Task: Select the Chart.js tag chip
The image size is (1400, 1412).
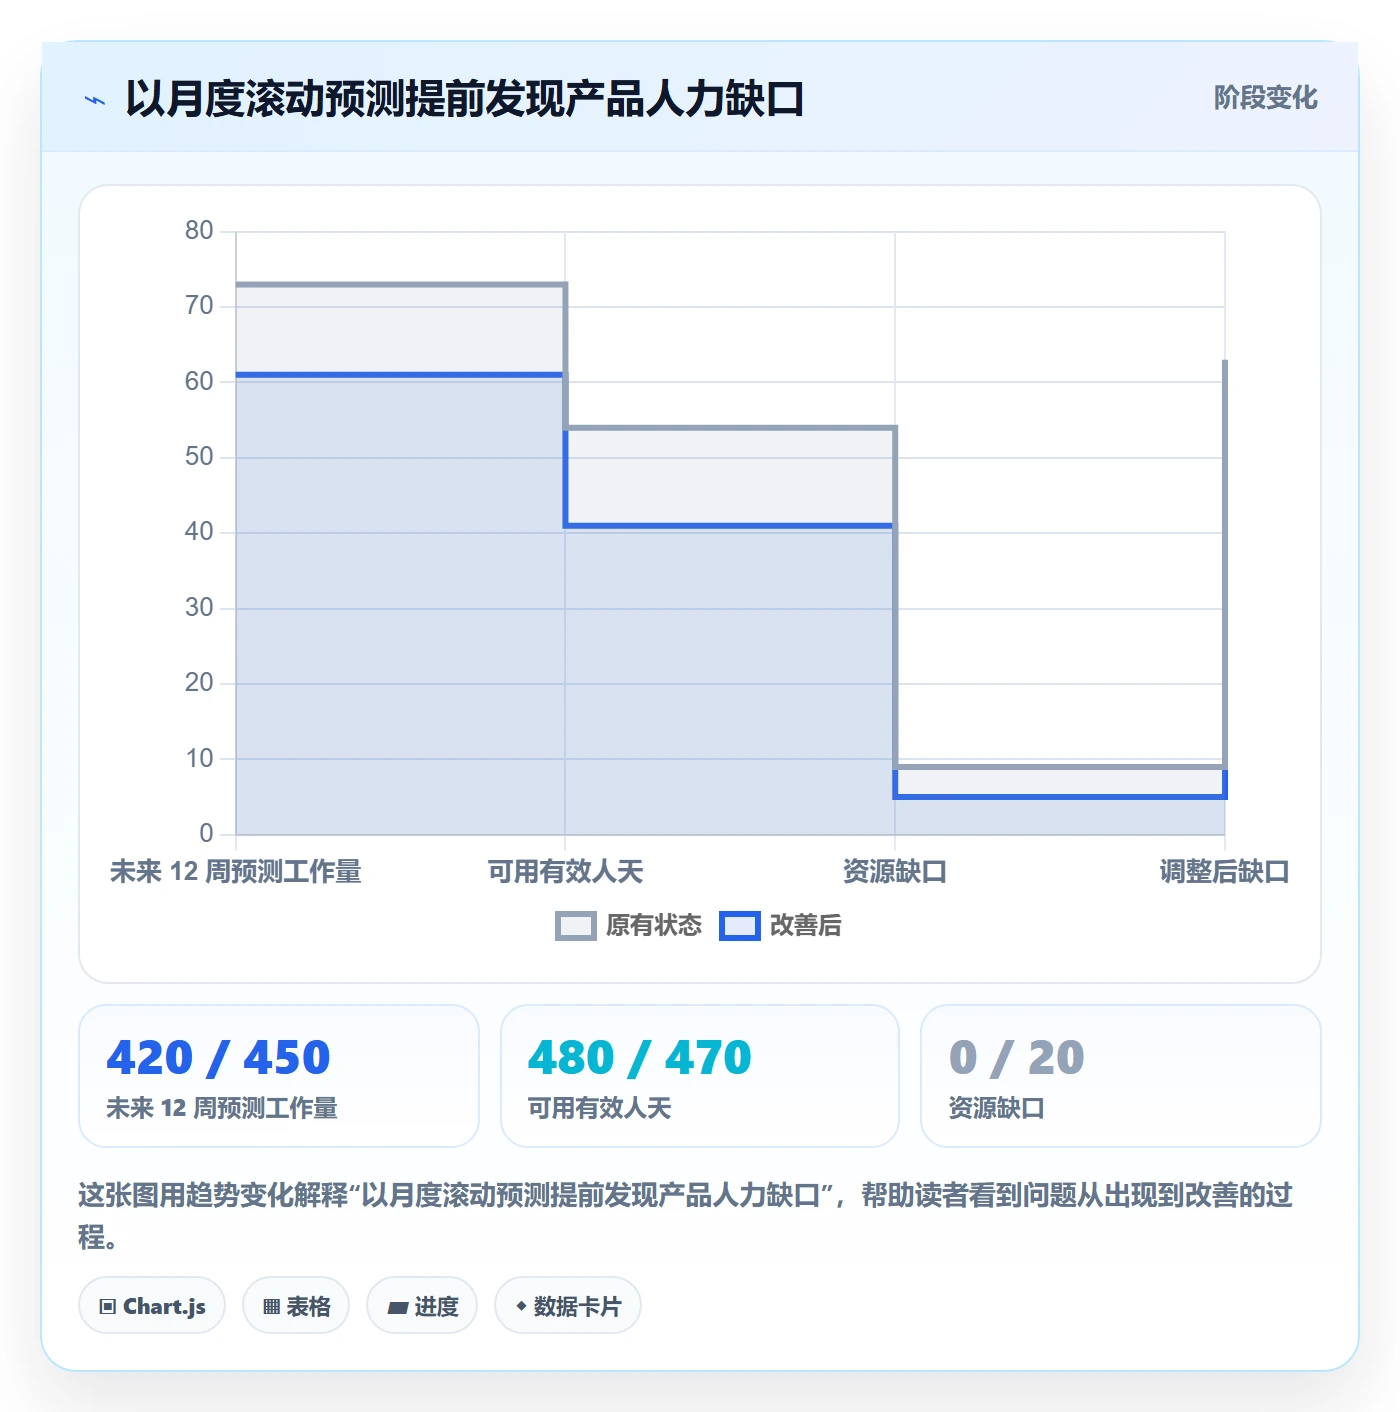Action: (x=152, y=1306)
